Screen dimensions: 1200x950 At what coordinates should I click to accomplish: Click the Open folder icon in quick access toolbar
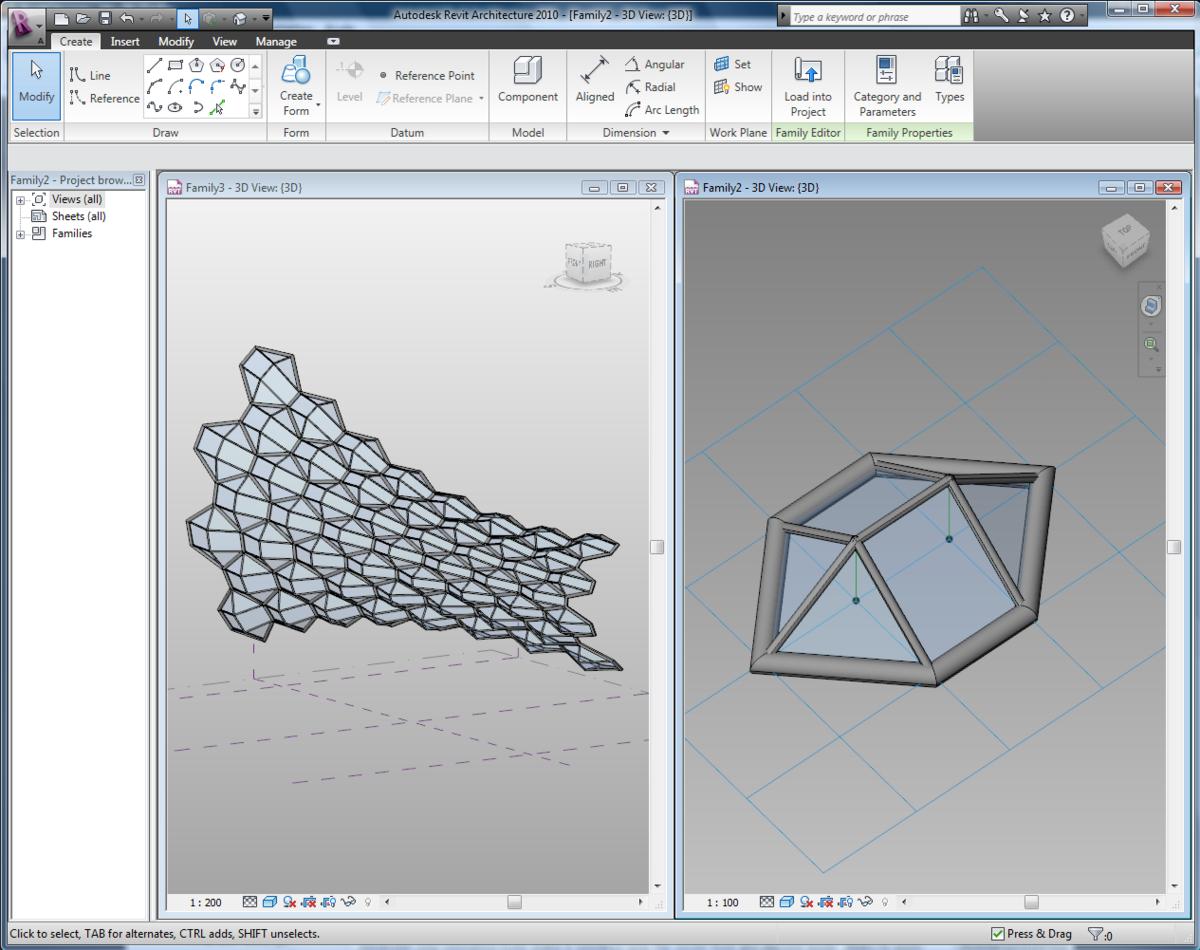pyautogui.click(x=83, y=18)
